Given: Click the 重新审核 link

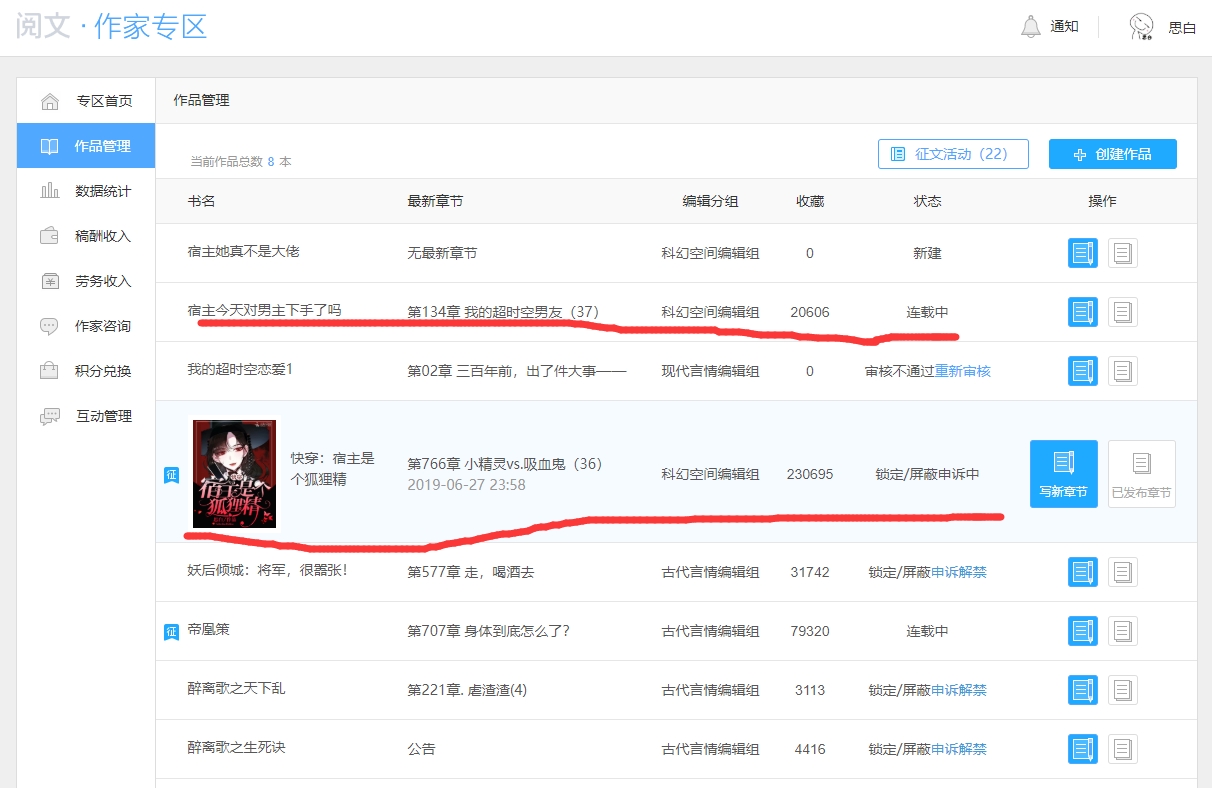Looking at the screenshot, I should 962,371.
